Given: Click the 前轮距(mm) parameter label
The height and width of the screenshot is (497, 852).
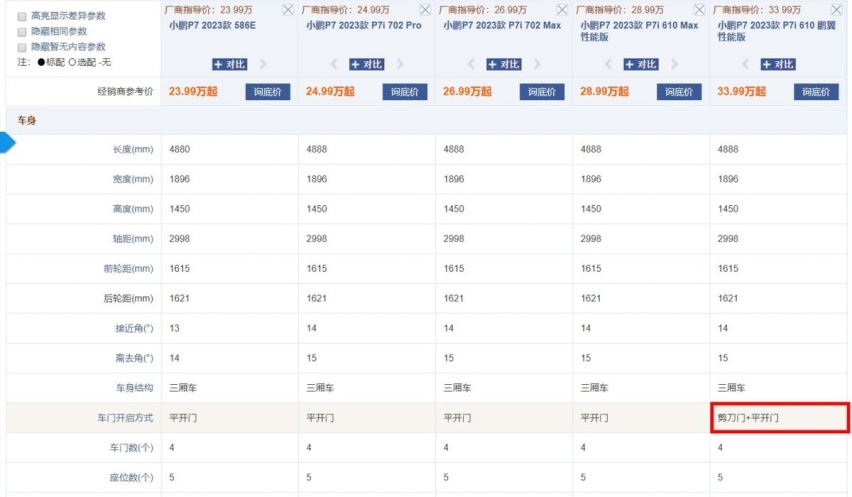Looking at the screenshot, I should click(x=129, y=269).
